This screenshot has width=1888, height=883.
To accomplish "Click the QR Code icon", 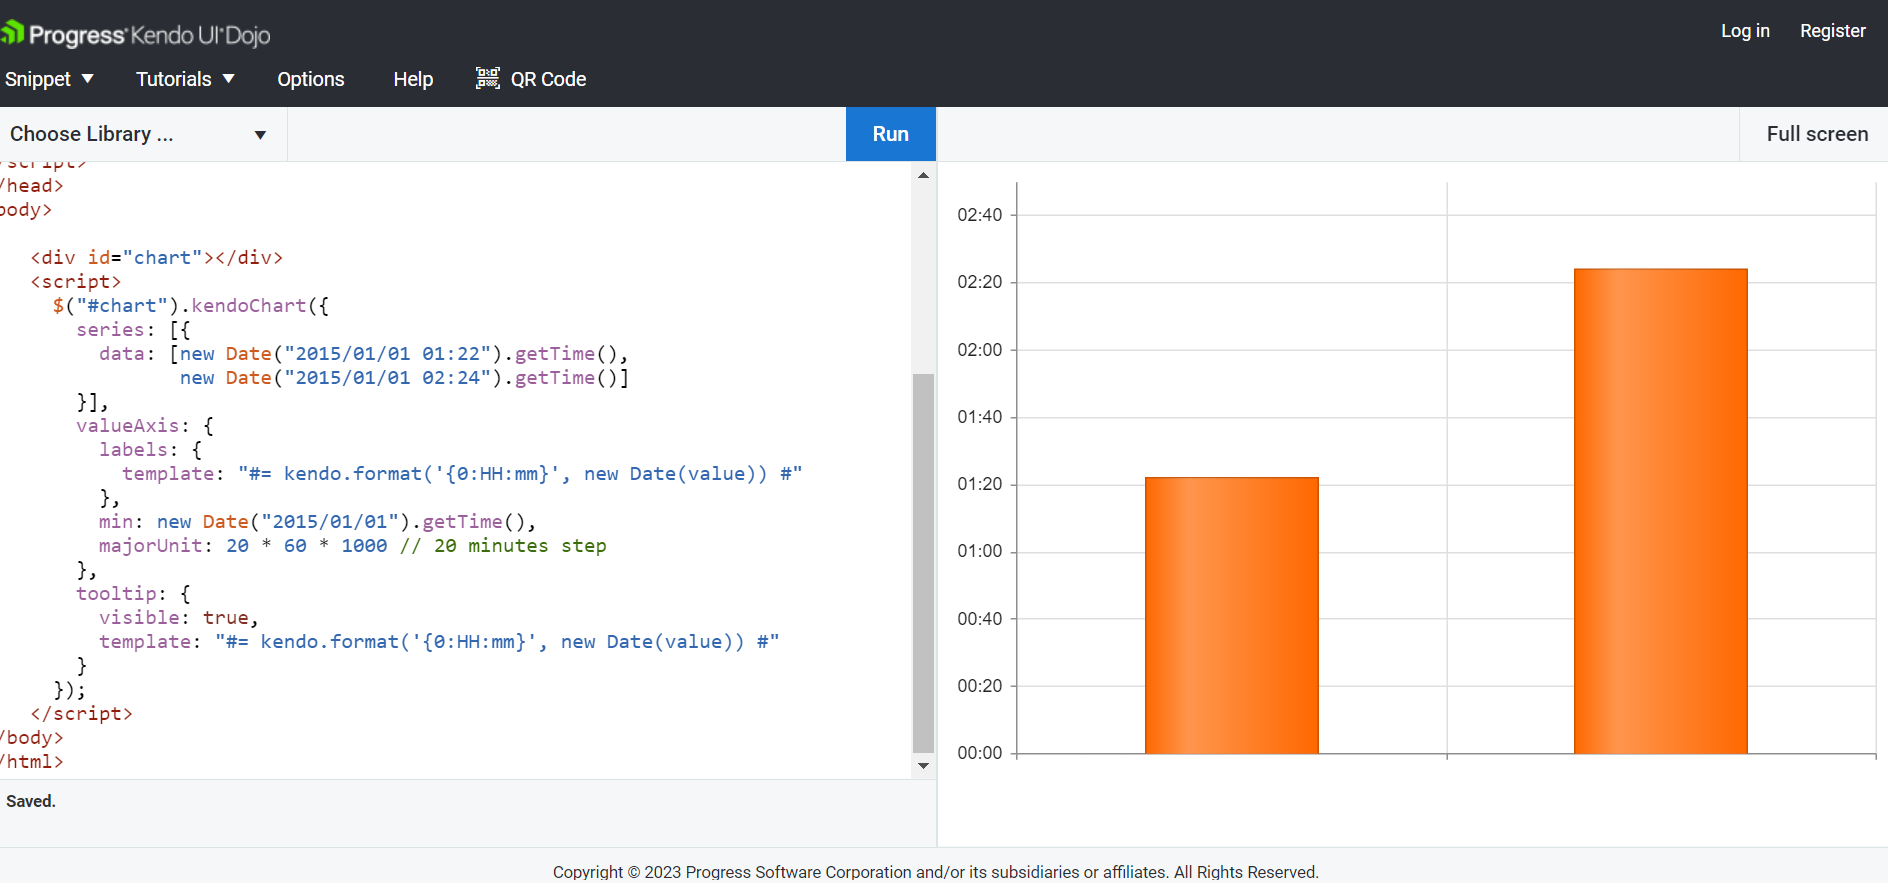I will point(487,78).
